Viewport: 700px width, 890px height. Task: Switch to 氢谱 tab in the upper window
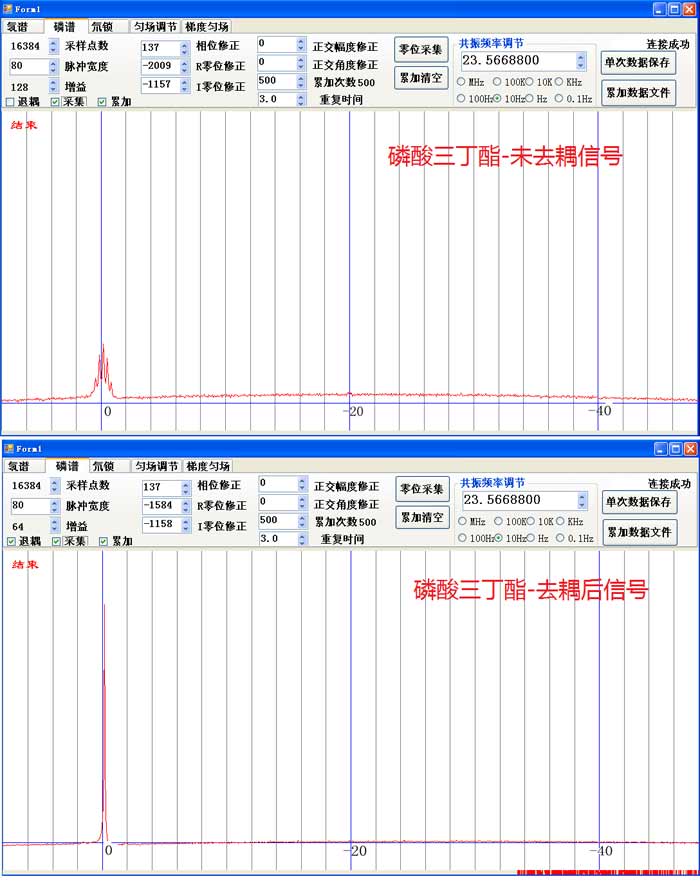pyautogui.click(x=19, y=27)
